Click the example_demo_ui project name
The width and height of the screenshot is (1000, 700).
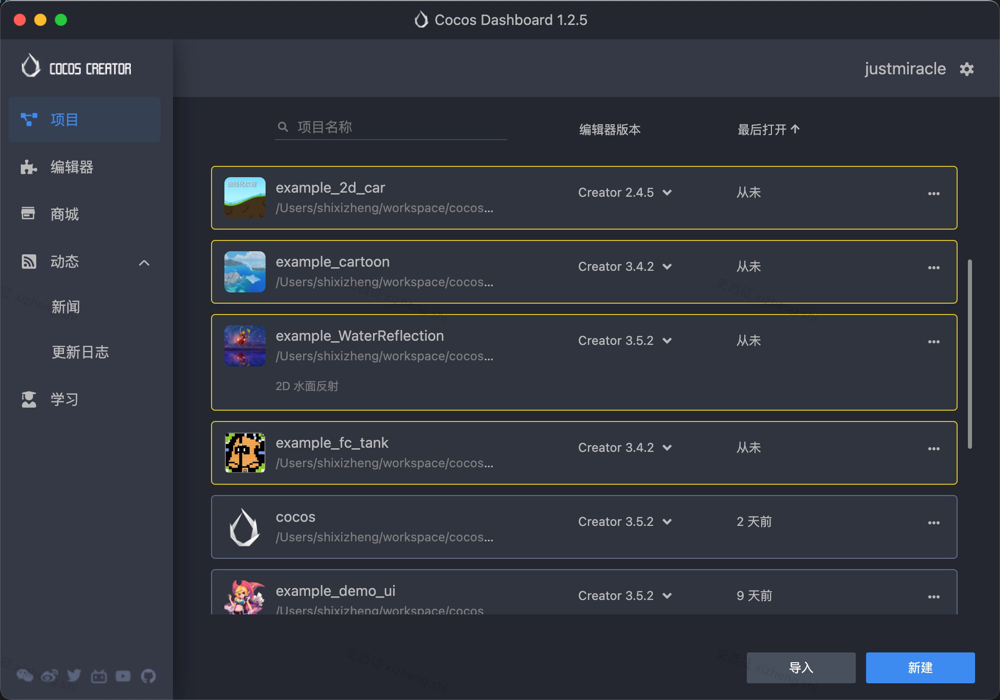335,591
